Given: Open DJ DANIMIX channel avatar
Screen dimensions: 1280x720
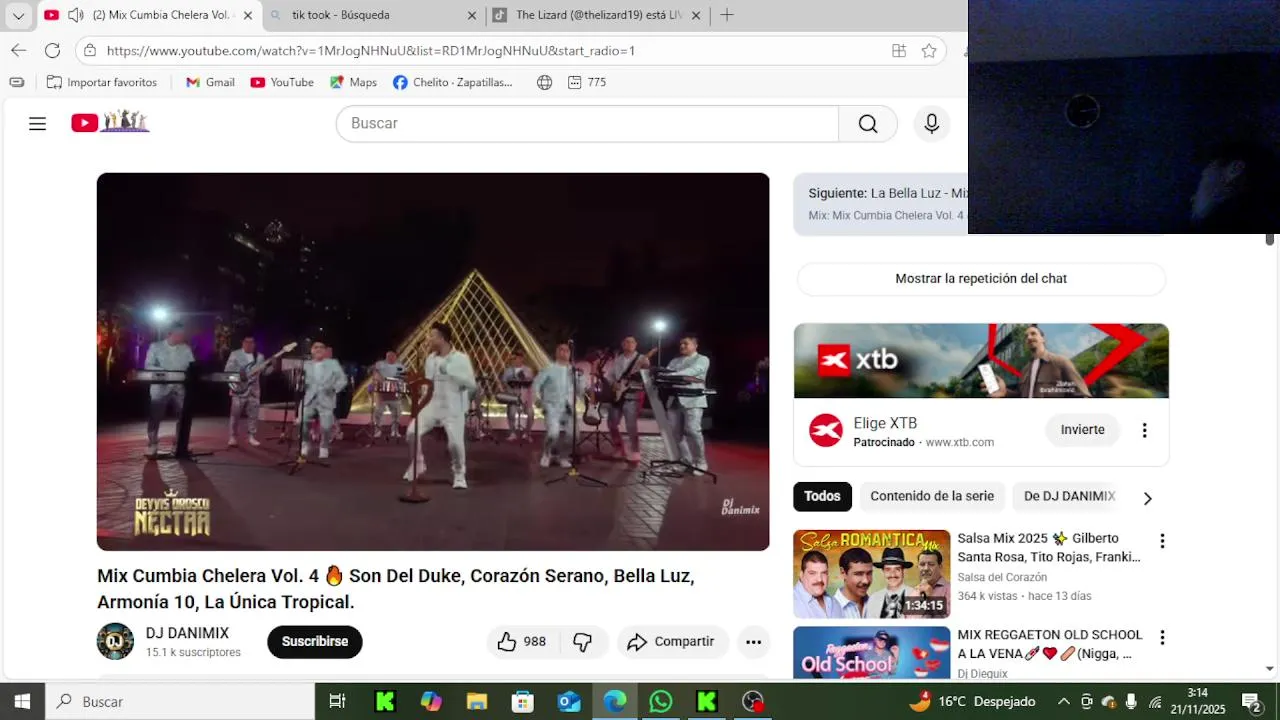Looking at the screenshot, I should tap(115, 641).
